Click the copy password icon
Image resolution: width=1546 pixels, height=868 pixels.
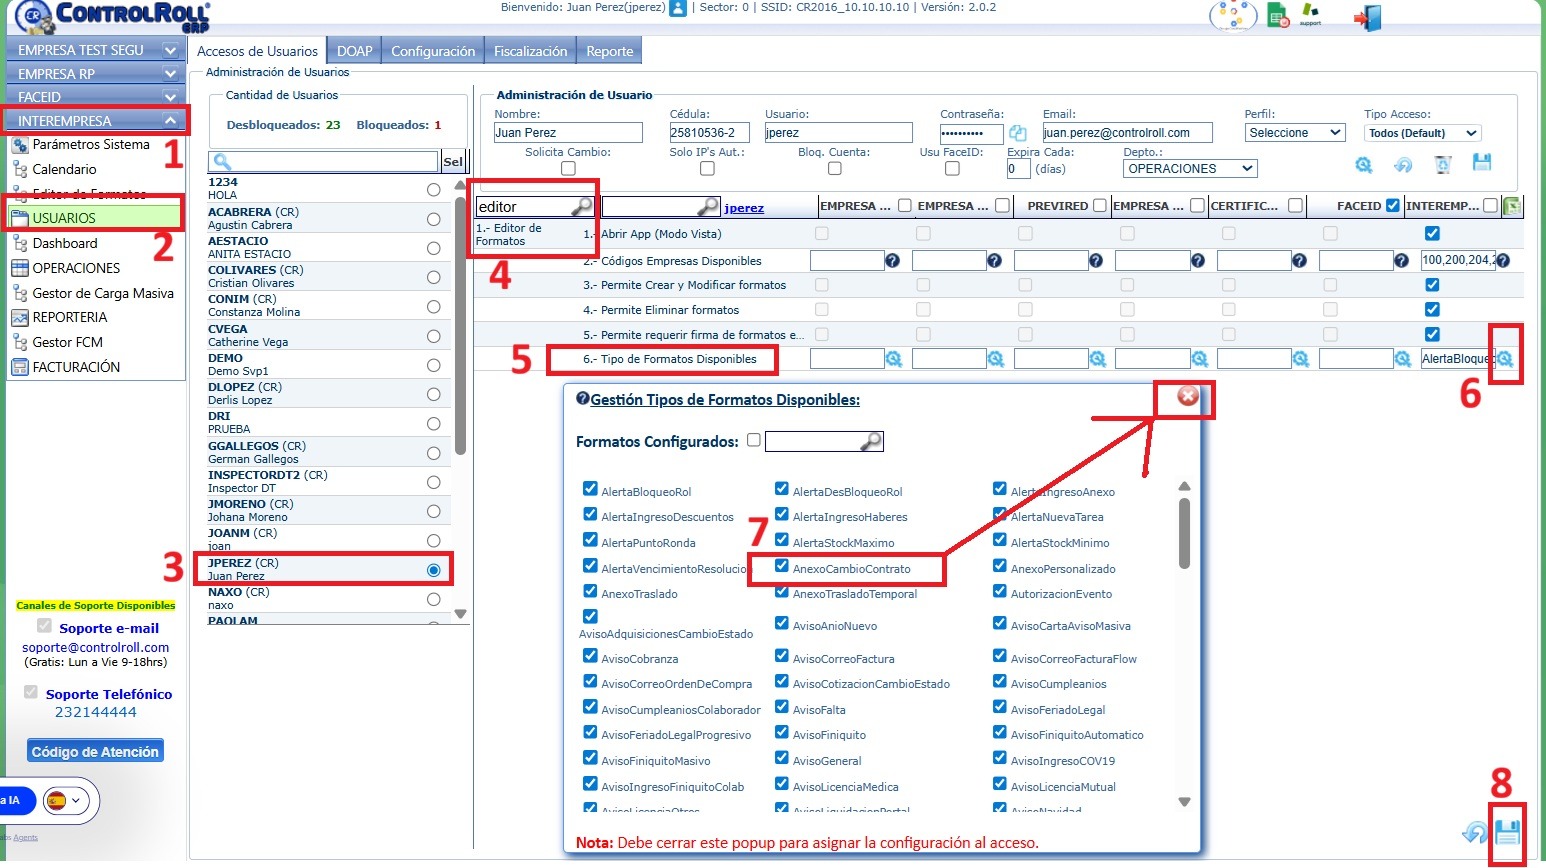pos(1018,133)
